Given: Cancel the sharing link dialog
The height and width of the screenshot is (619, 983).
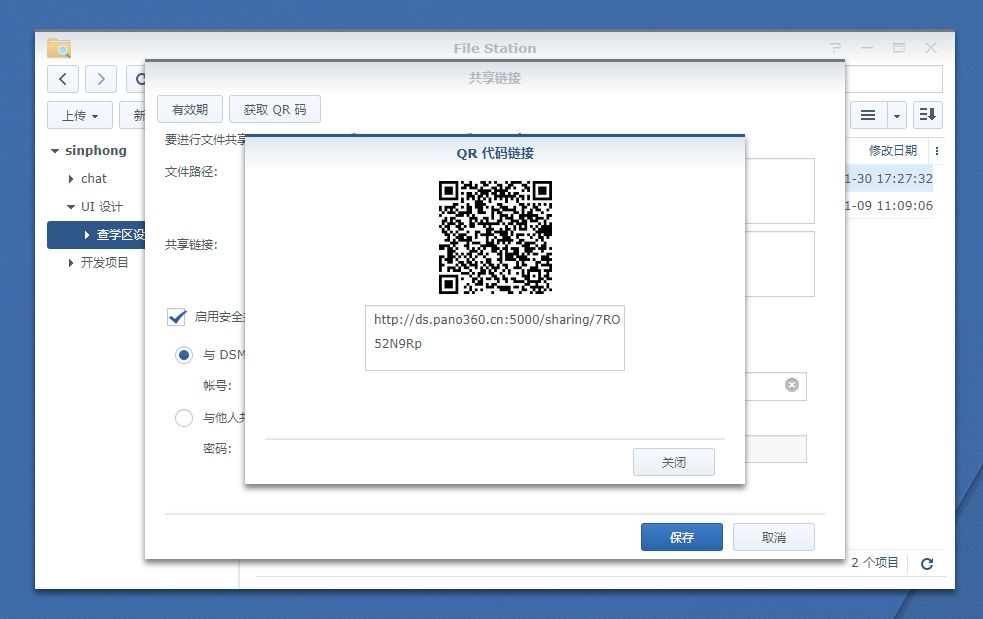Looking at the screenshot, I should tap(774, 537).
